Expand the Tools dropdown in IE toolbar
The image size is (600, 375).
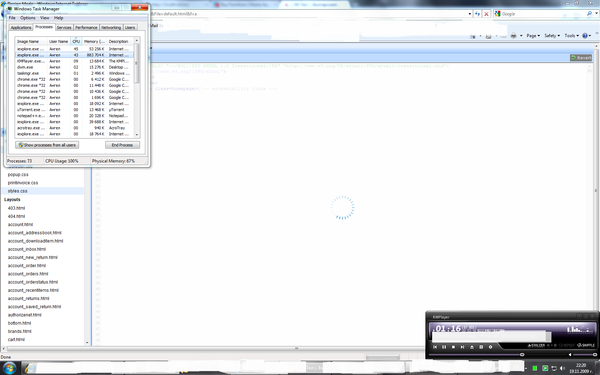coord(571,36)
